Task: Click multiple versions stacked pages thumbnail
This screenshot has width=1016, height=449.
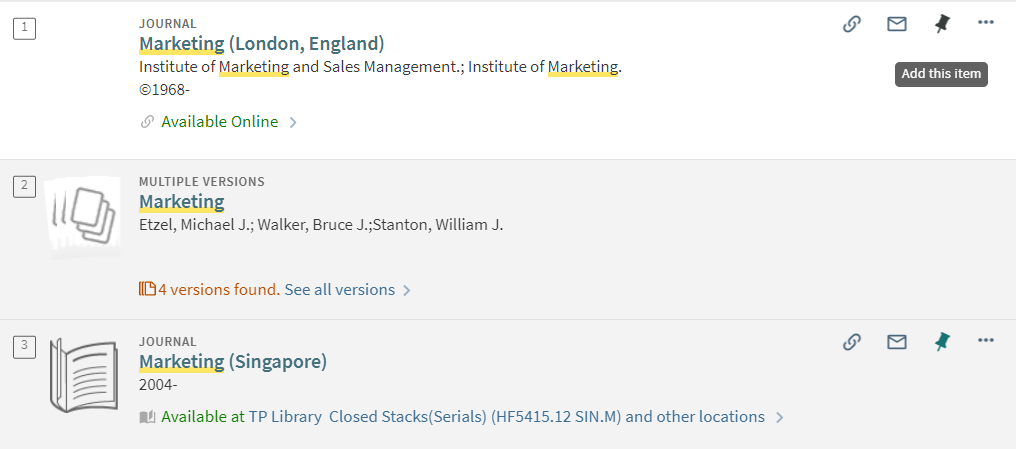Action: 82,218
